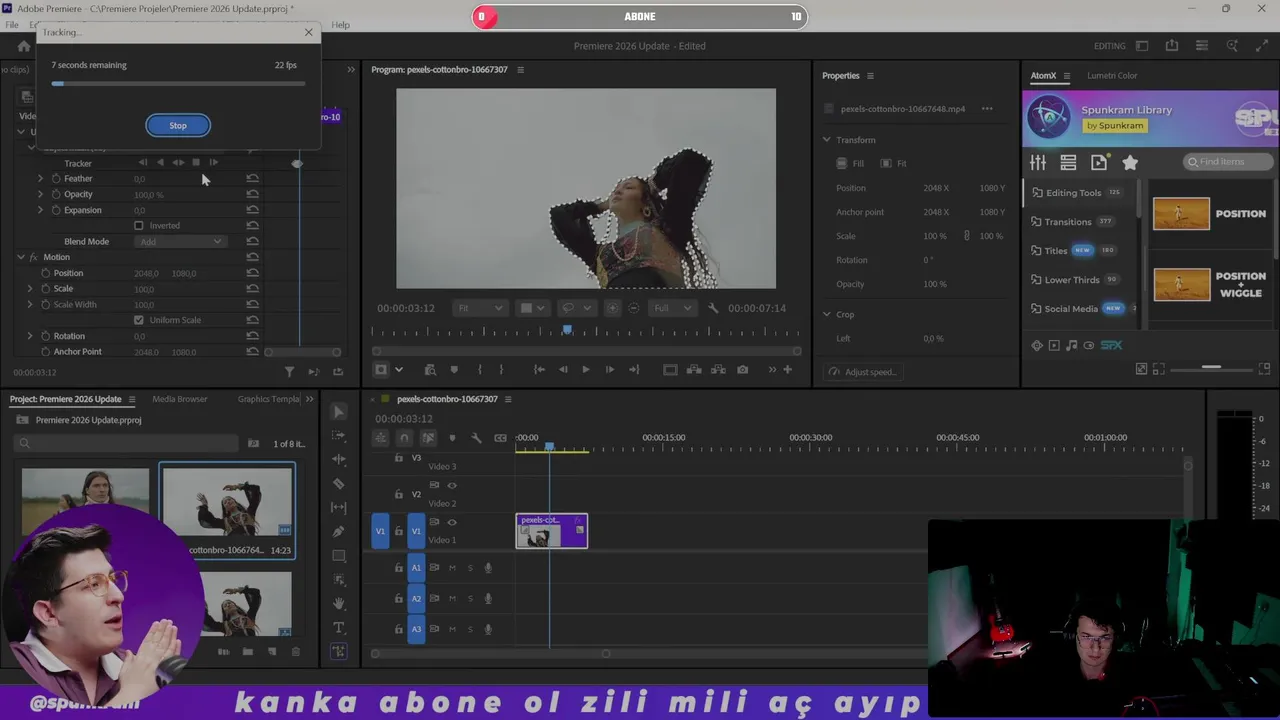The image size is (1280, 720).
Task: Open the Blend Mode dropdown
Action: [x=180, y=242]
